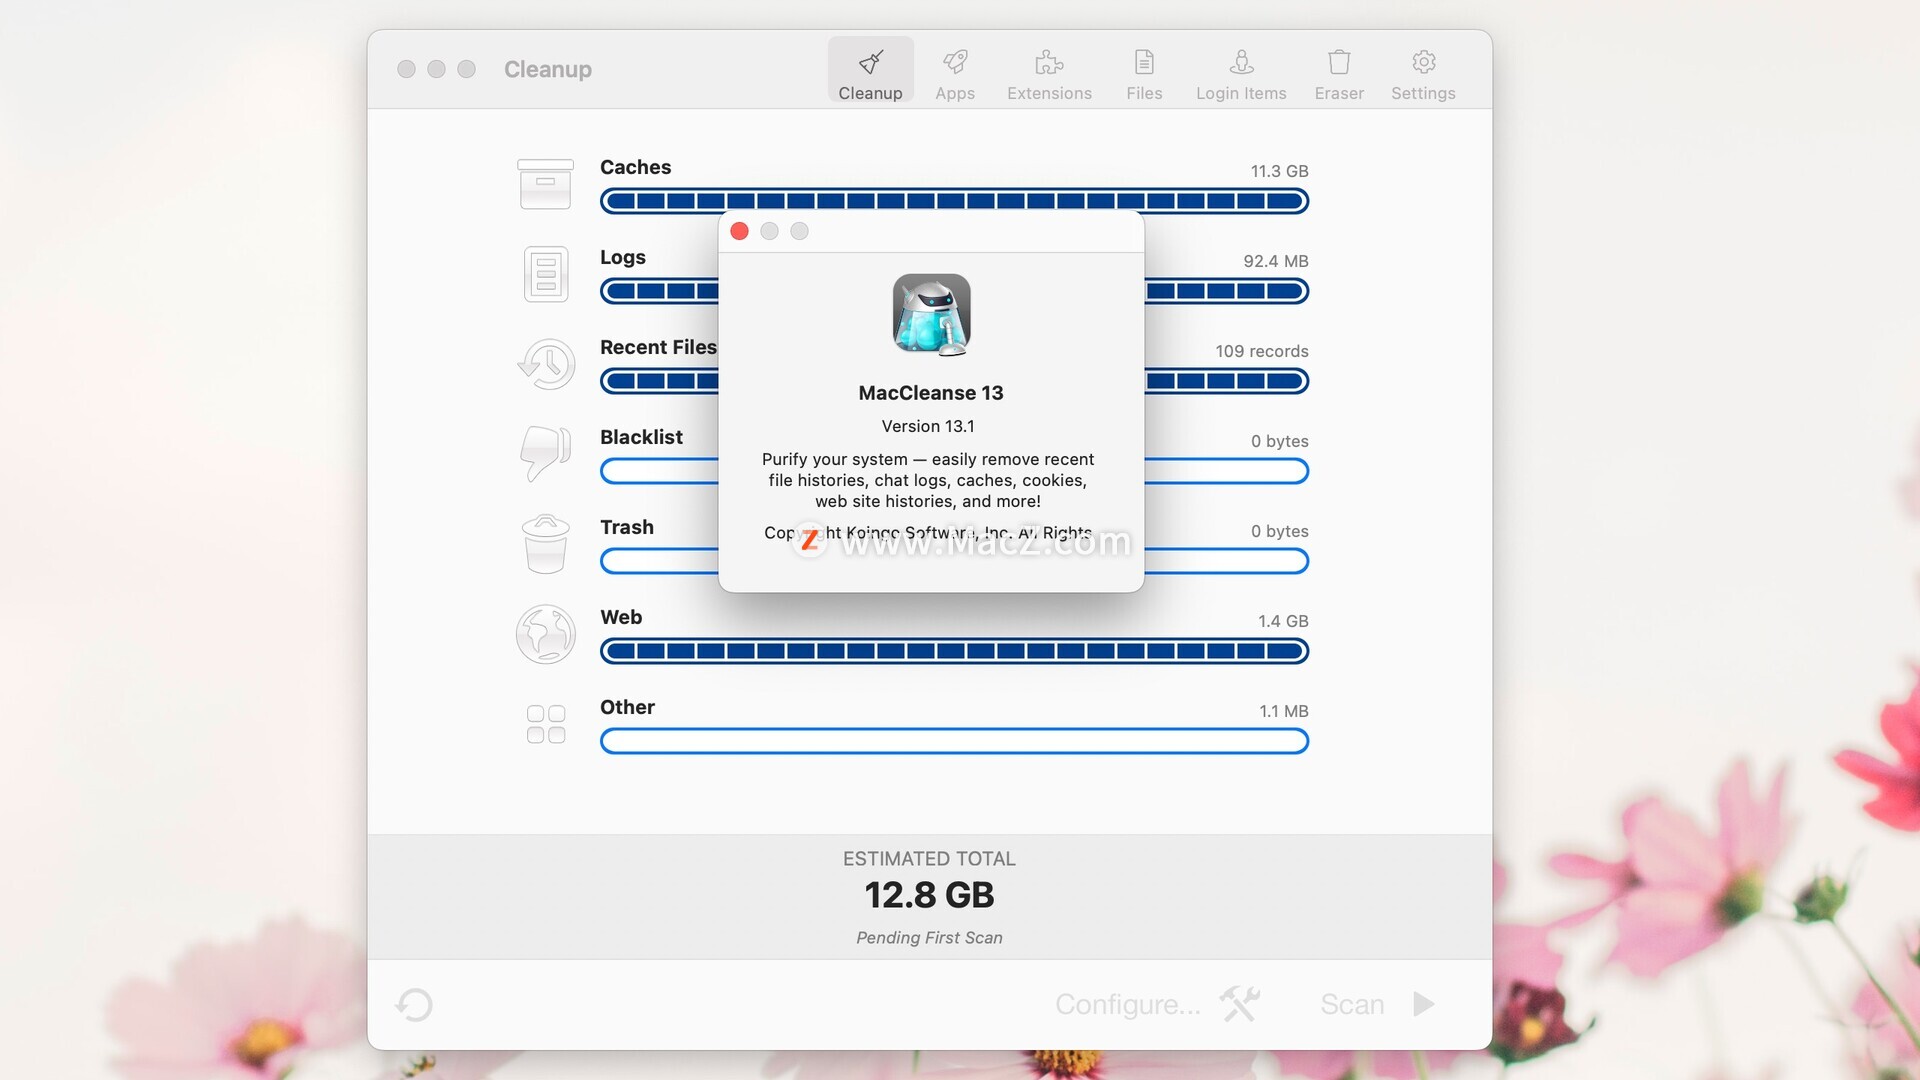The height and width of the screenshot is (1080, 1920).
Task: Click the Version 13.1 text
Action: tap(928, 426)
